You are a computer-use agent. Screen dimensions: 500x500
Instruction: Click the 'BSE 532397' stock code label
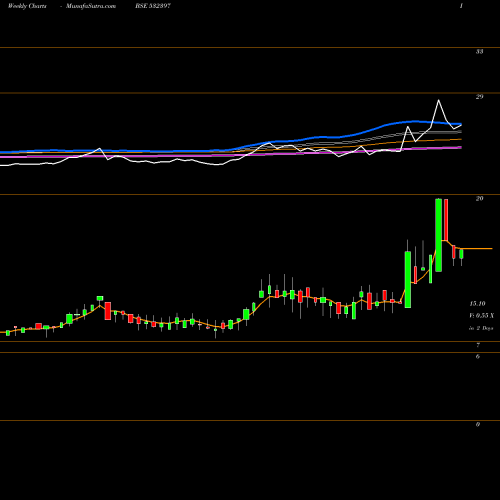click(x=153, y=6)
